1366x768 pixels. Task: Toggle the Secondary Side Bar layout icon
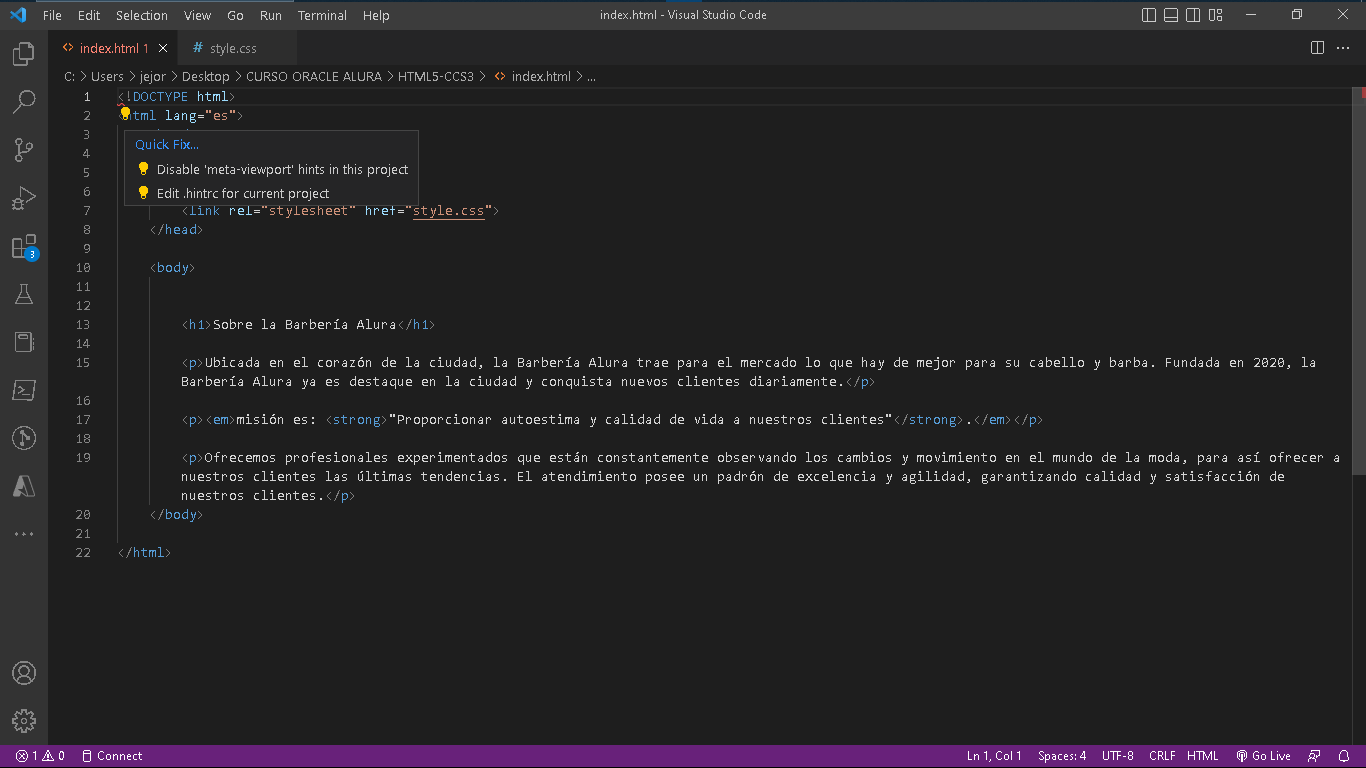click(x=1193, y=15)
